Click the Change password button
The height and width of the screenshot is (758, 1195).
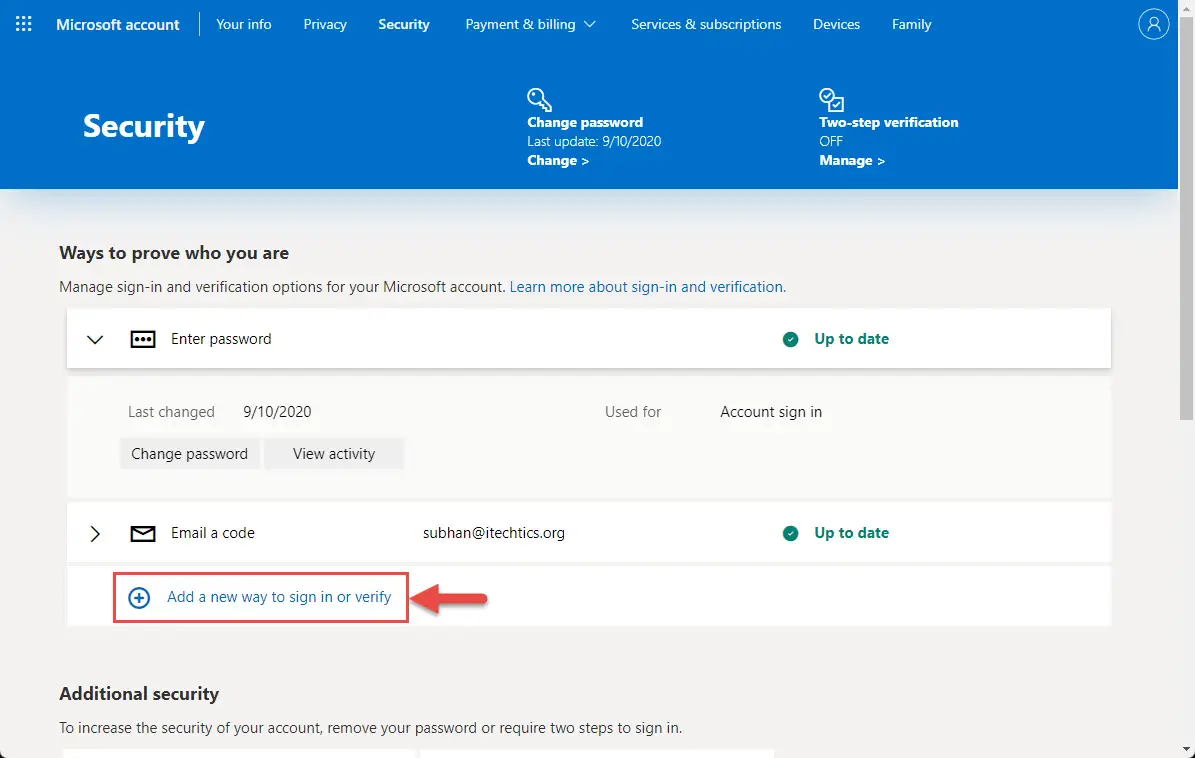[x=190, y=454]
